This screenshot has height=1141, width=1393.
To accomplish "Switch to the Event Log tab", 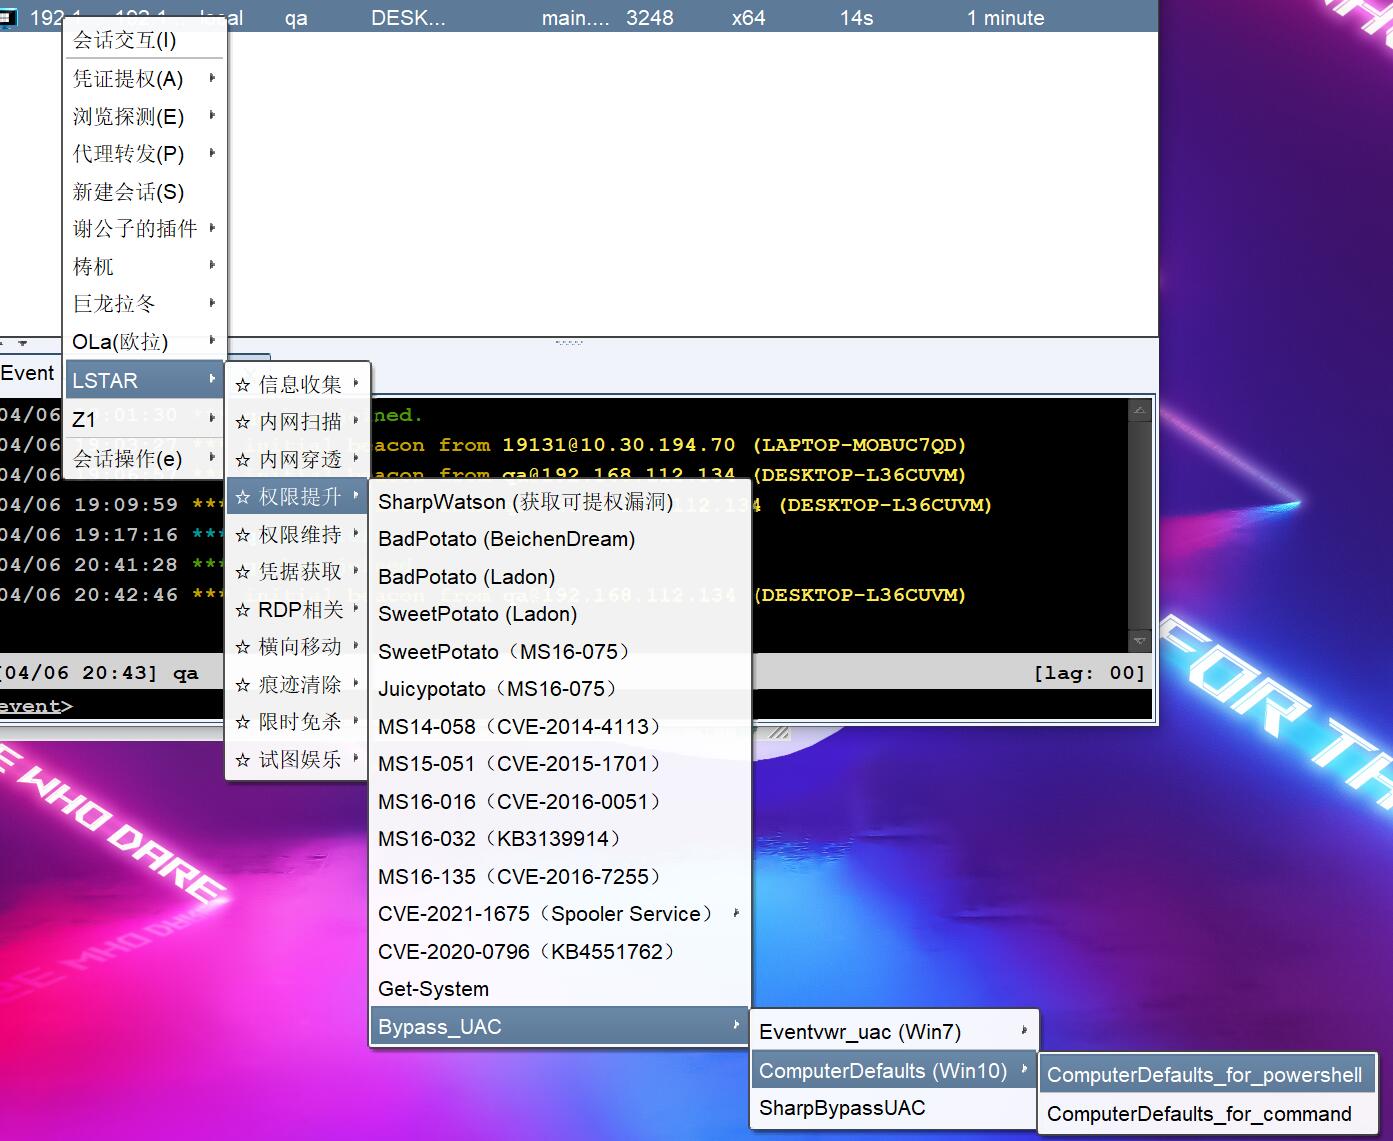I will [x=27, y=373].
